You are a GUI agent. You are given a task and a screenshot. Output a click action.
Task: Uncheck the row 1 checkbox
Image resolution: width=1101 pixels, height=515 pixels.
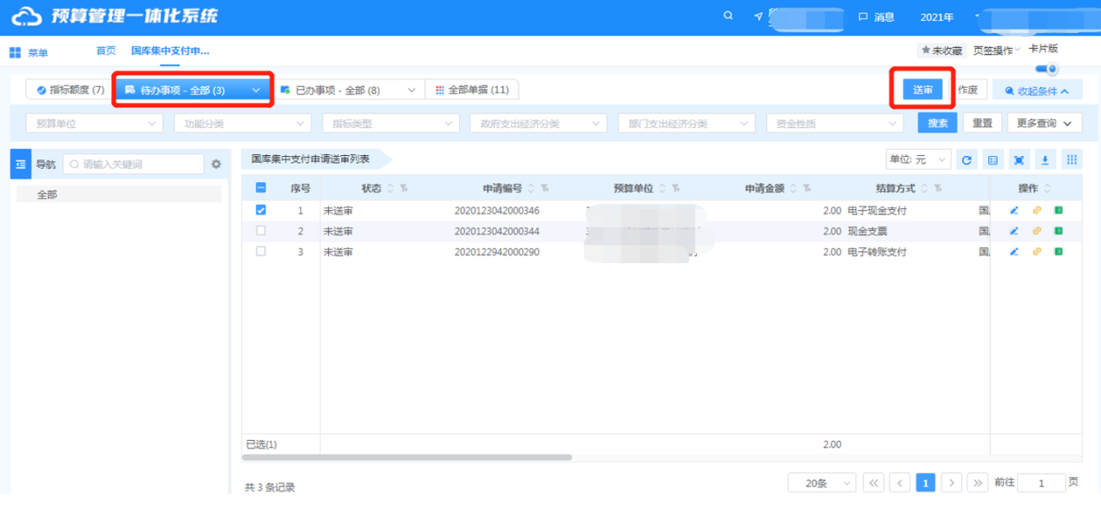click(x=261, y=209)
